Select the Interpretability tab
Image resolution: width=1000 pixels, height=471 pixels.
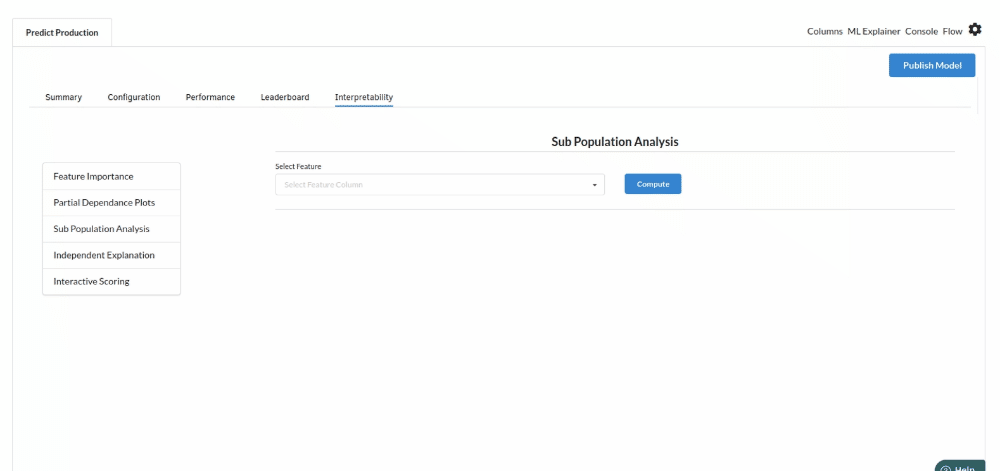tap(364, 97)
